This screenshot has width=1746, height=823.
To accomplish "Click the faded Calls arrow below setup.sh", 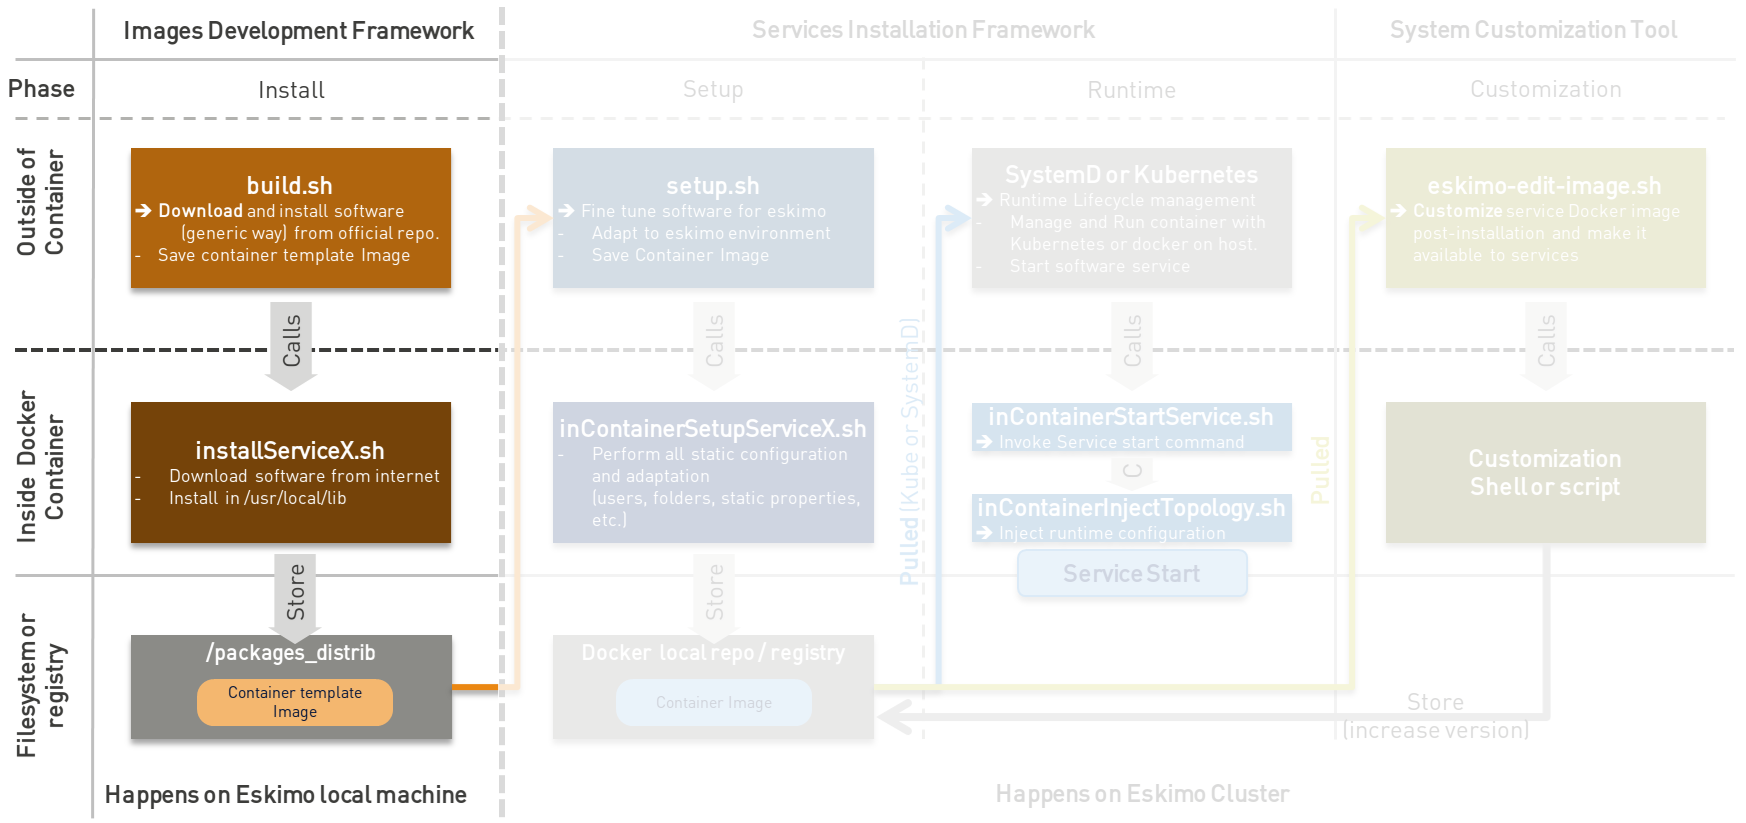I will [x=714, y=345].
